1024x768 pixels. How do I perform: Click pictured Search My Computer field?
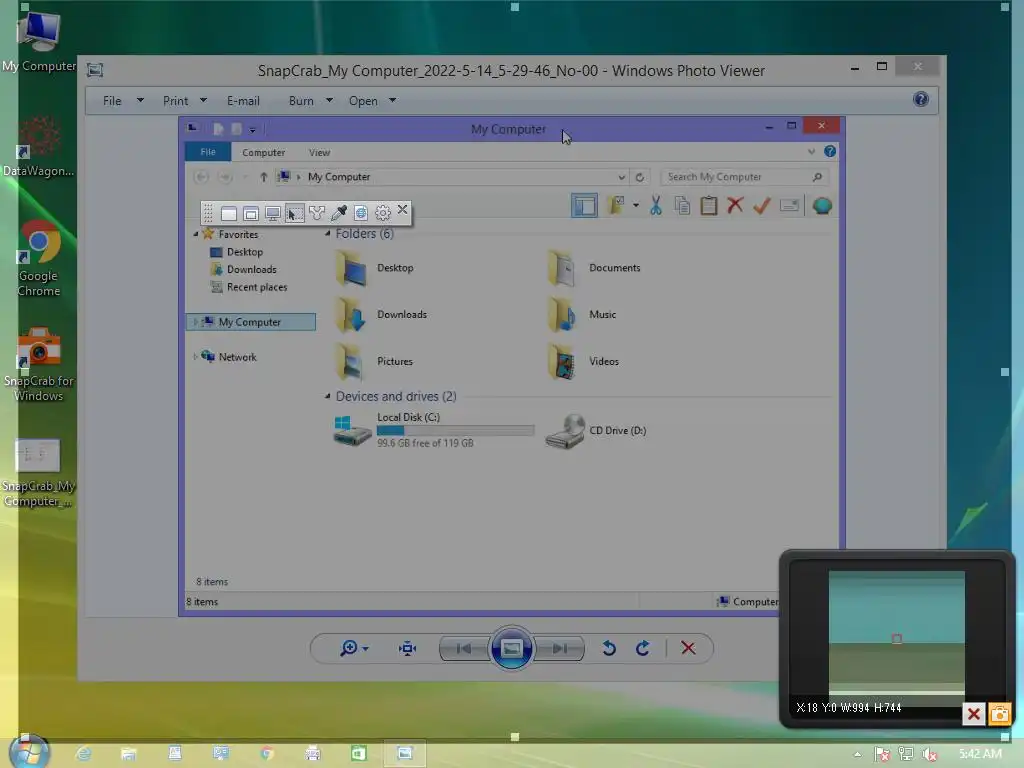click(x=744, y=177)
